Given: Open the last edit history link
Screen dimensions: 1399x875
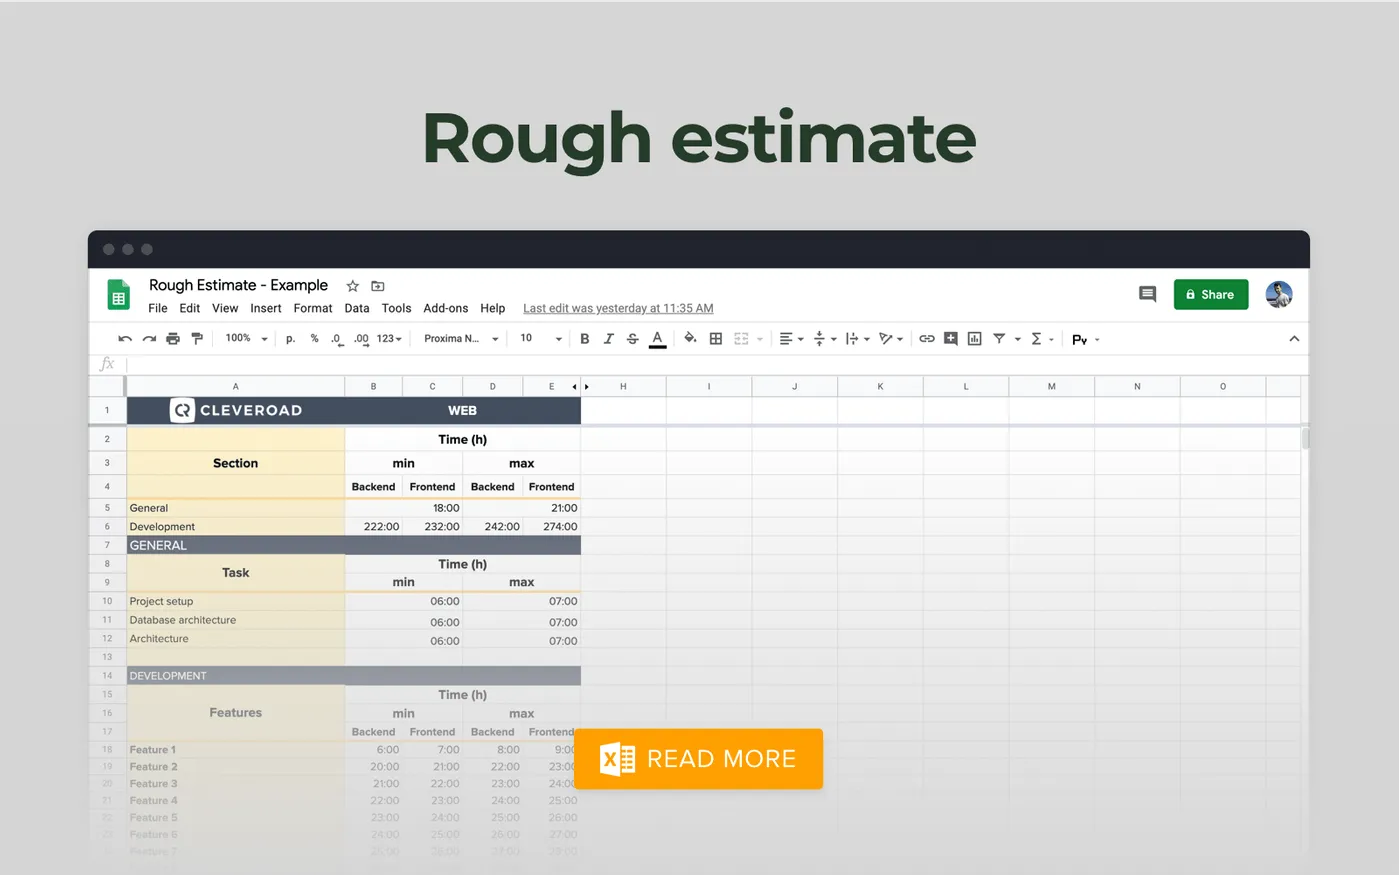Looking at the screenshot, I should coord(618,309).
